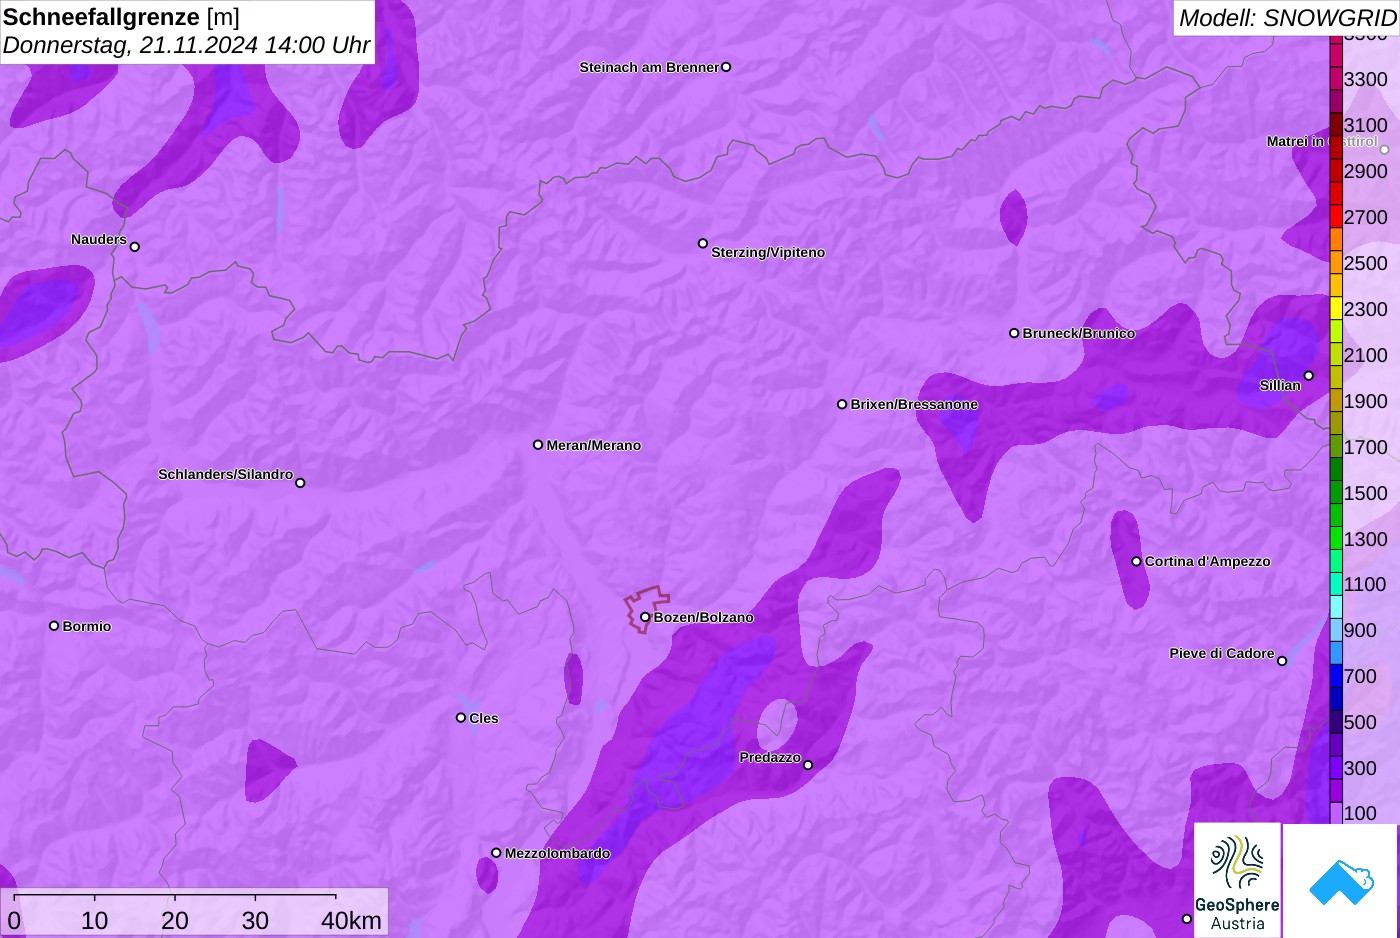Select the Cortina d'Ampezzo name label

[x=1208, y=561]
